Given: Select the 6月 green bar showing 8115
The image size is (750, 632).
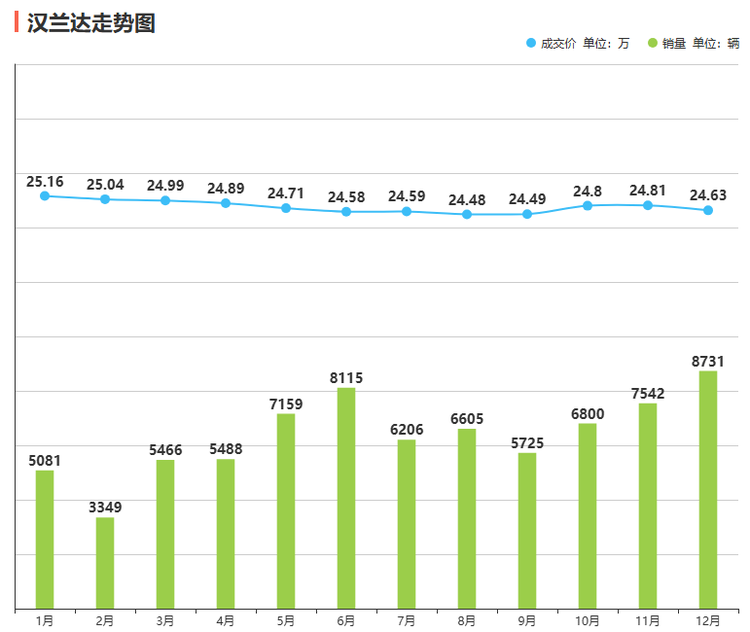Looking at the screenshot, I should click(346, 497).
